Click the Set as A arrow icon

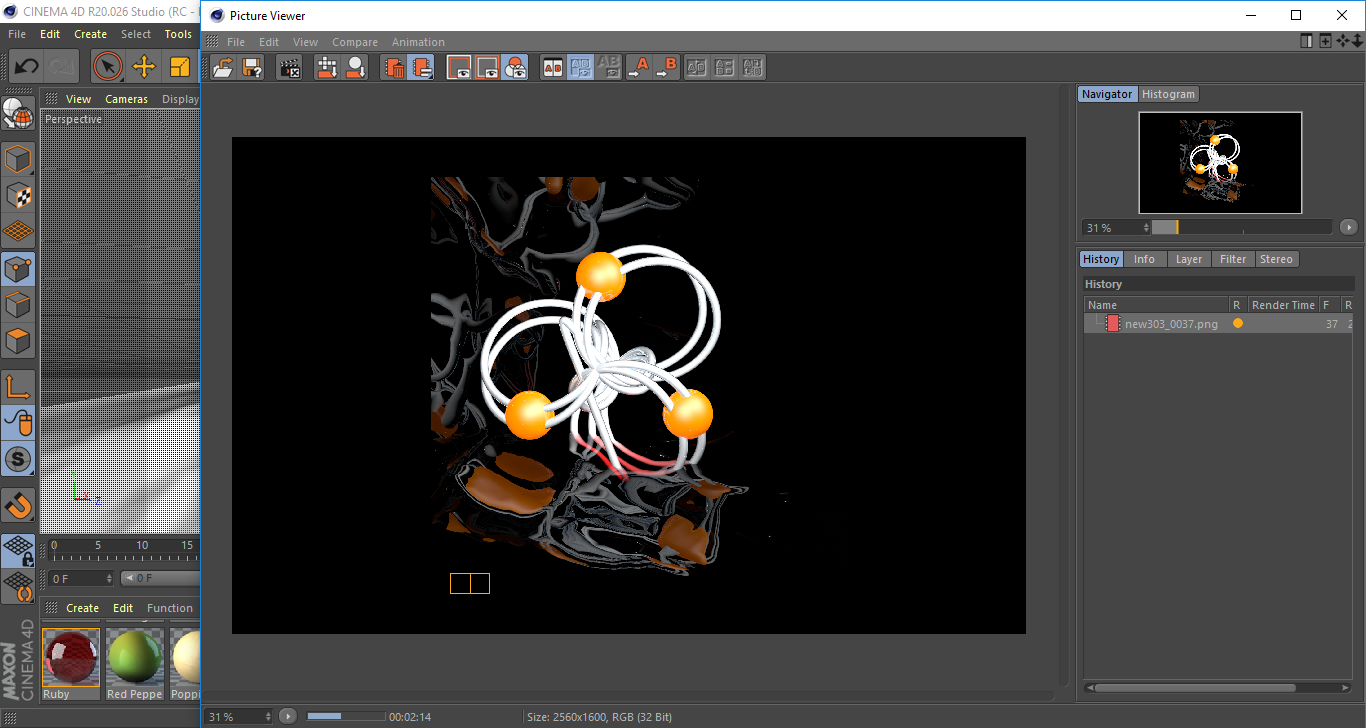coord(638,67)
